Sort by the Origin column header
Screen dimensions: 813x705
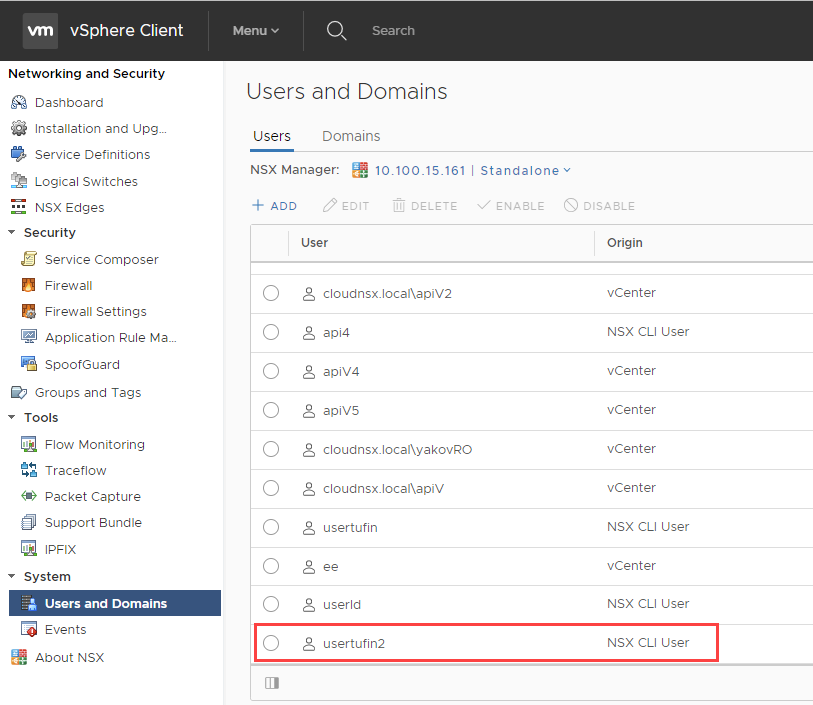click(x=625, y=243)
